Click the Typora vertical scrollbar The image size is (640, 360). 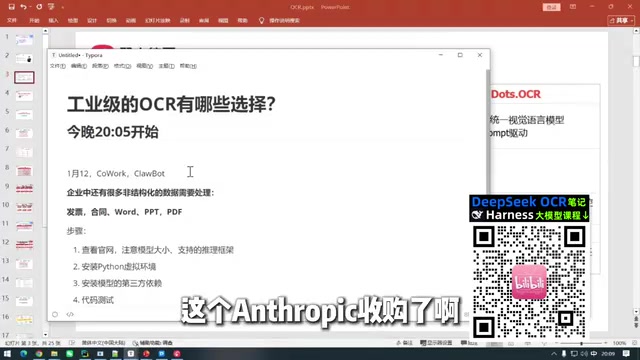tap(487, 131)
